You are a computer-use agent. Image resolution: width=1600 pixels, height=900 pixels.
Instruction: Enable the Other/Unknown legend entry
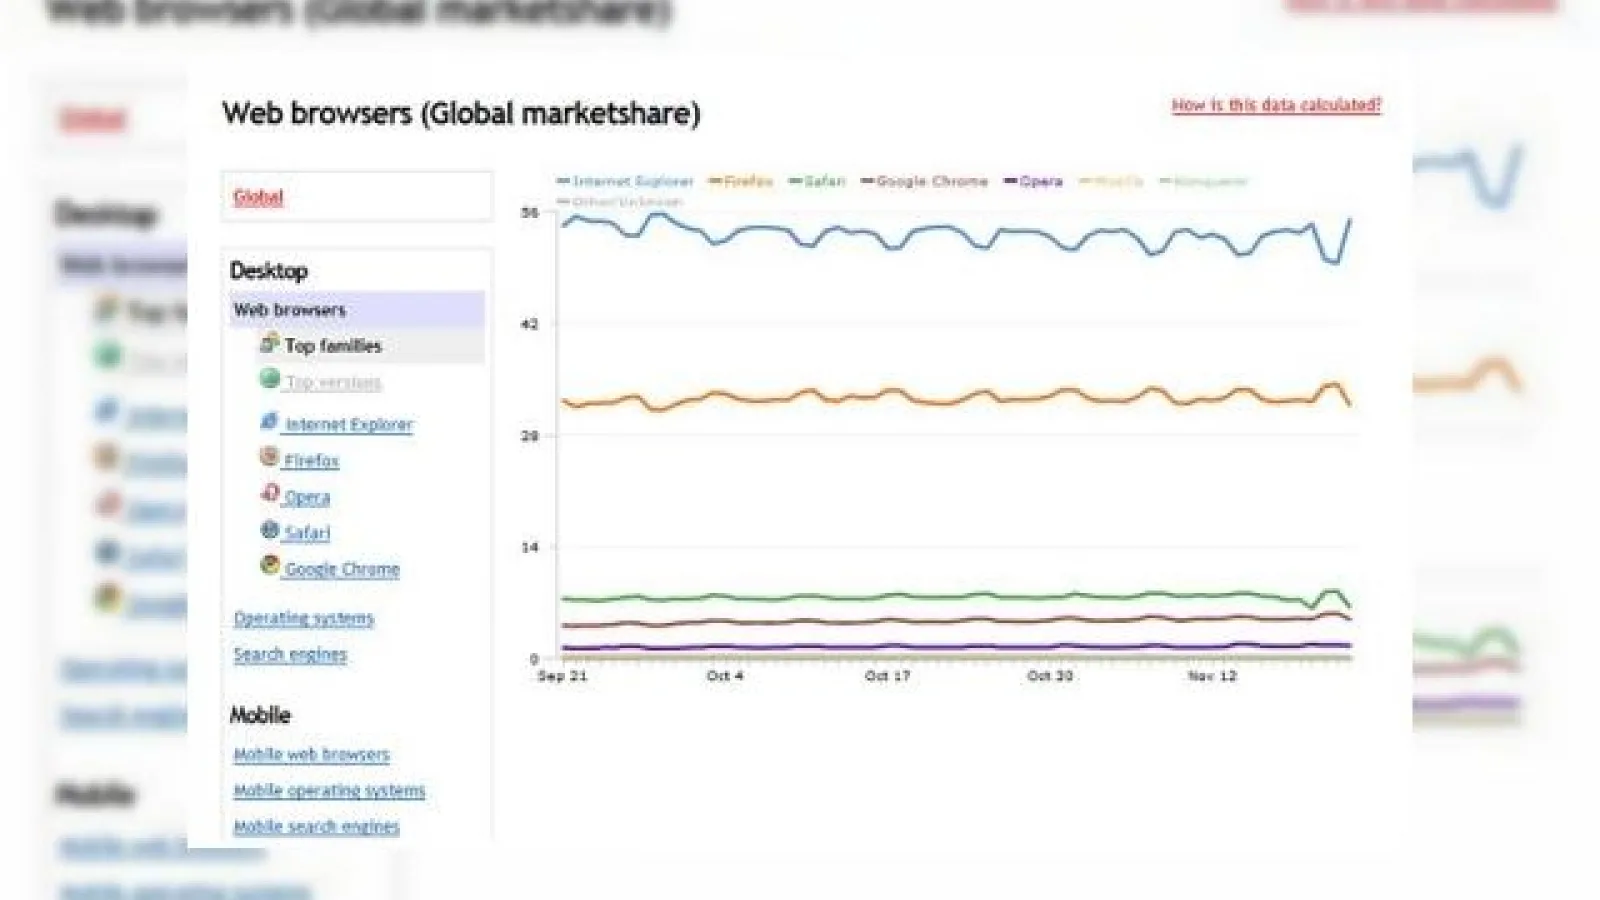620,201
